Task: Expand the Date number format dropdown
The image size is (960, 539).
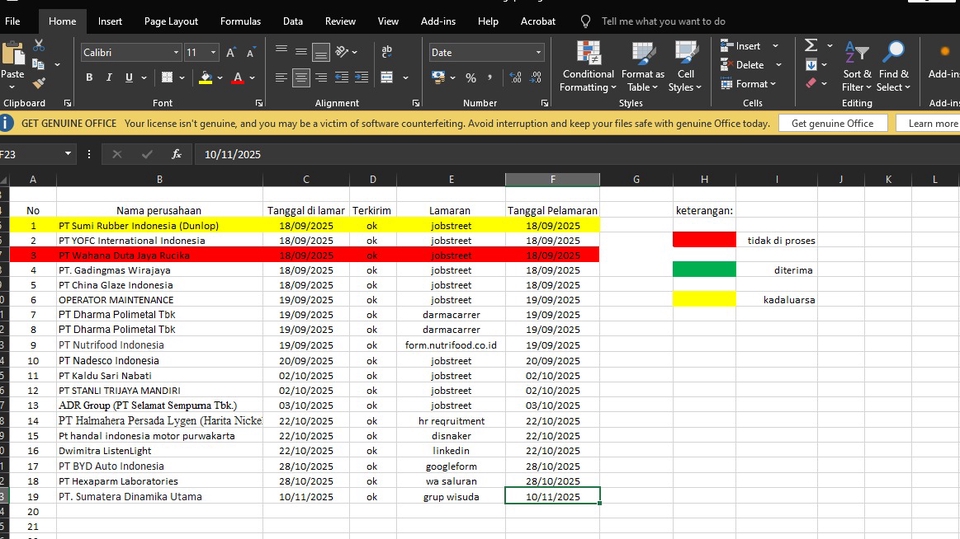Action: 538,52
